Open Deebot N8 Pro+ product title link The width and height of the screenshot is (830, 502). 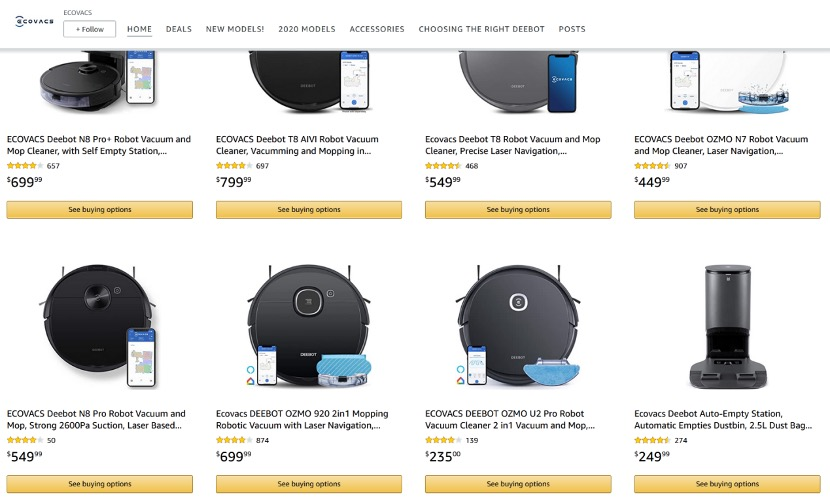pyautogui.click(x=98, y=145)
